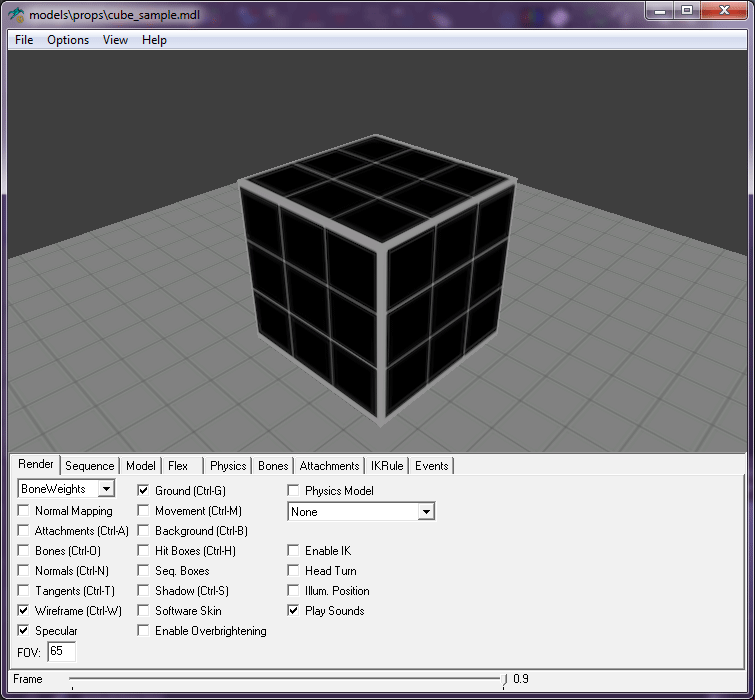The image size is (755, 700).
Task: Check Enable Overbrightening
Action: pos(143,630)
